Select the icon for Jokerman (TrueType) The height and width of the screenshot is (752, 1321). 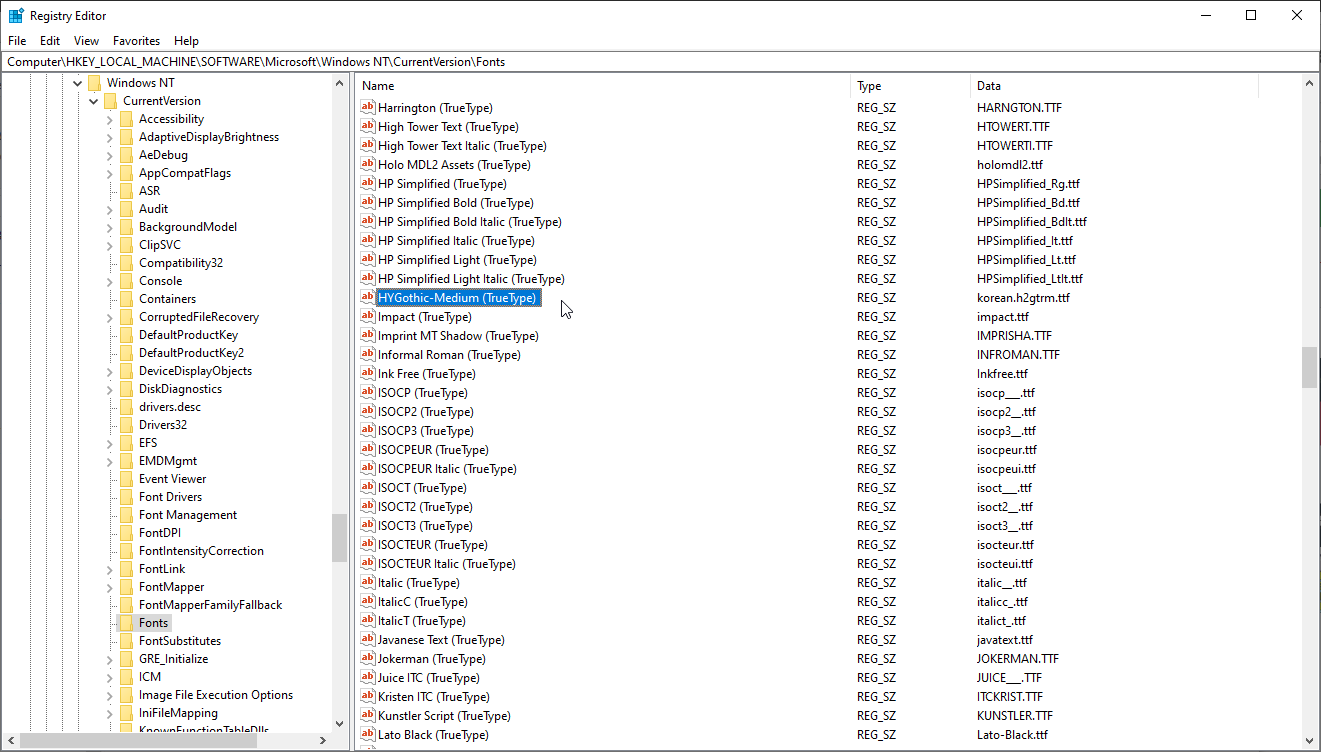368,658
